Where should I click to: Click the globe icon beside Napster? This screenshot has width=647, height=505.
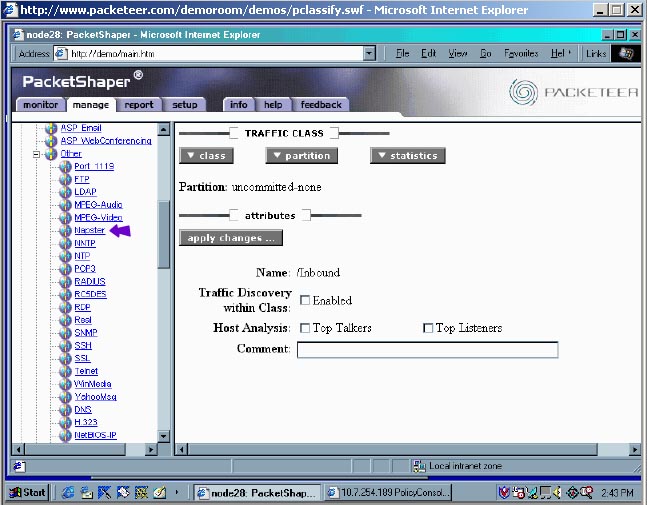click(x=65, y=230)
